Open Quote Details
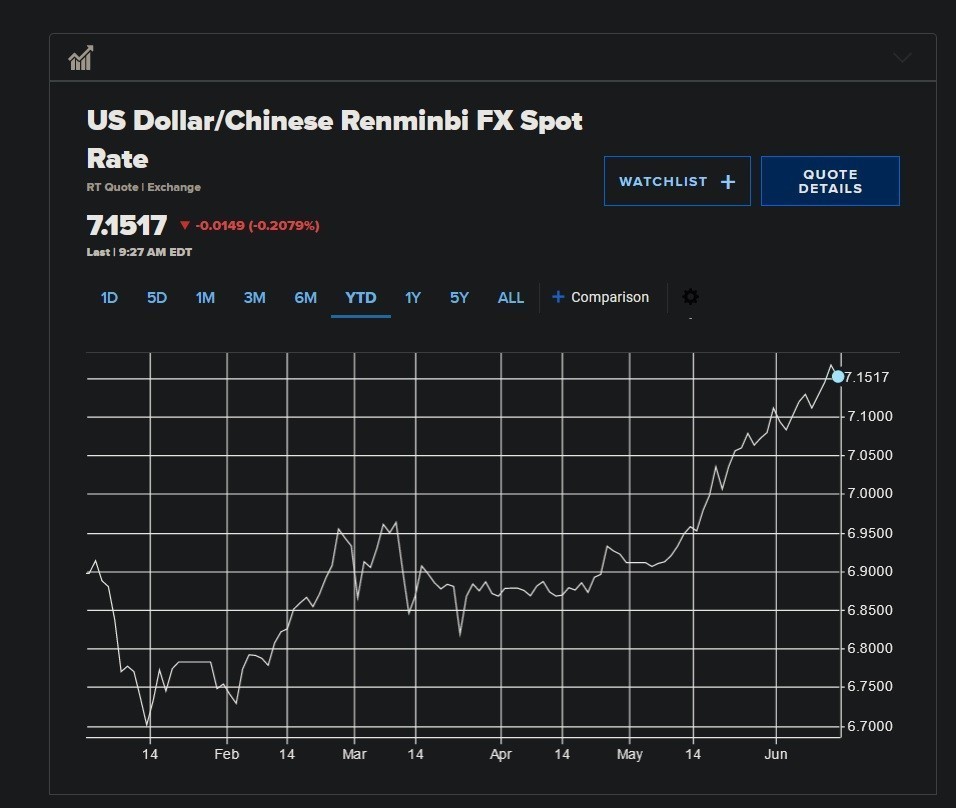Viewport: 956px width, 808px height. [829, 181]
